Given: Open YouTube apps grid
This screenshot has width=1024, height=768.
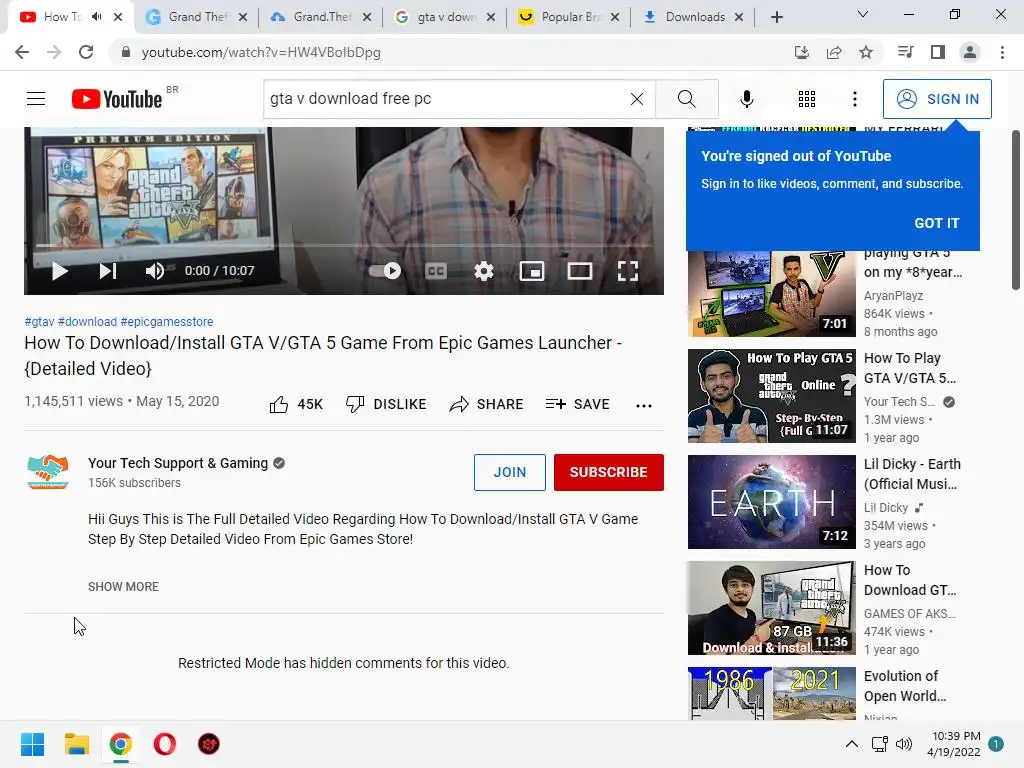Looking at the screenshot, I should point(807,99).
